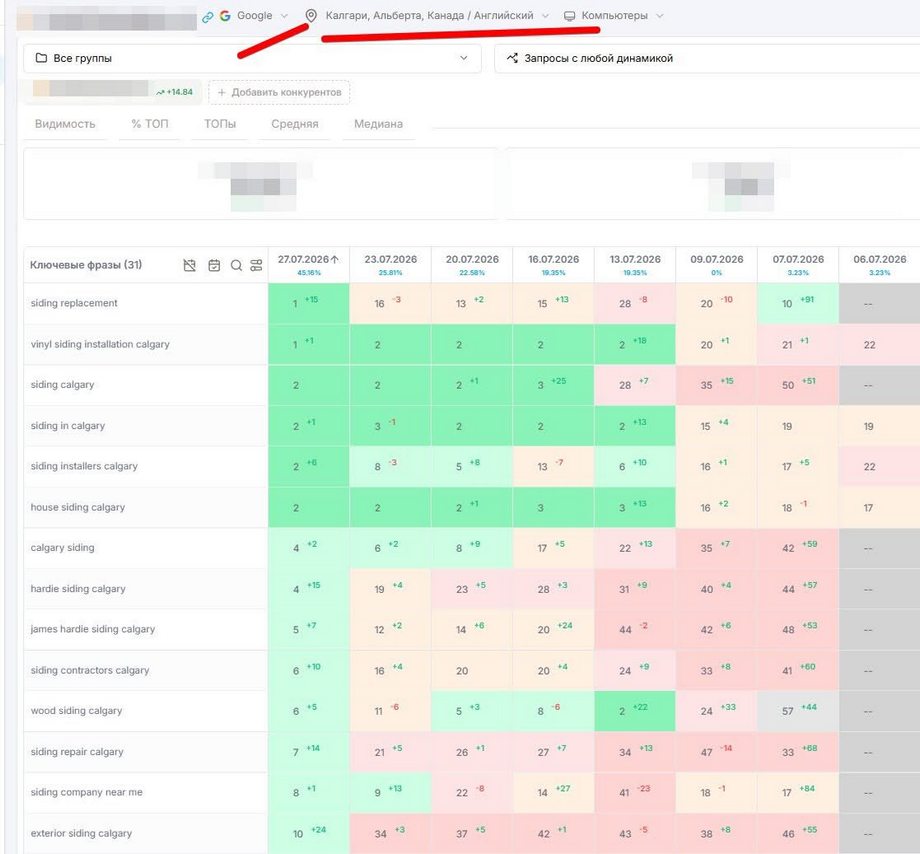This screenshot has width=920, height=854.
Task: Switch to the Медиана tab
Action: 378,124
